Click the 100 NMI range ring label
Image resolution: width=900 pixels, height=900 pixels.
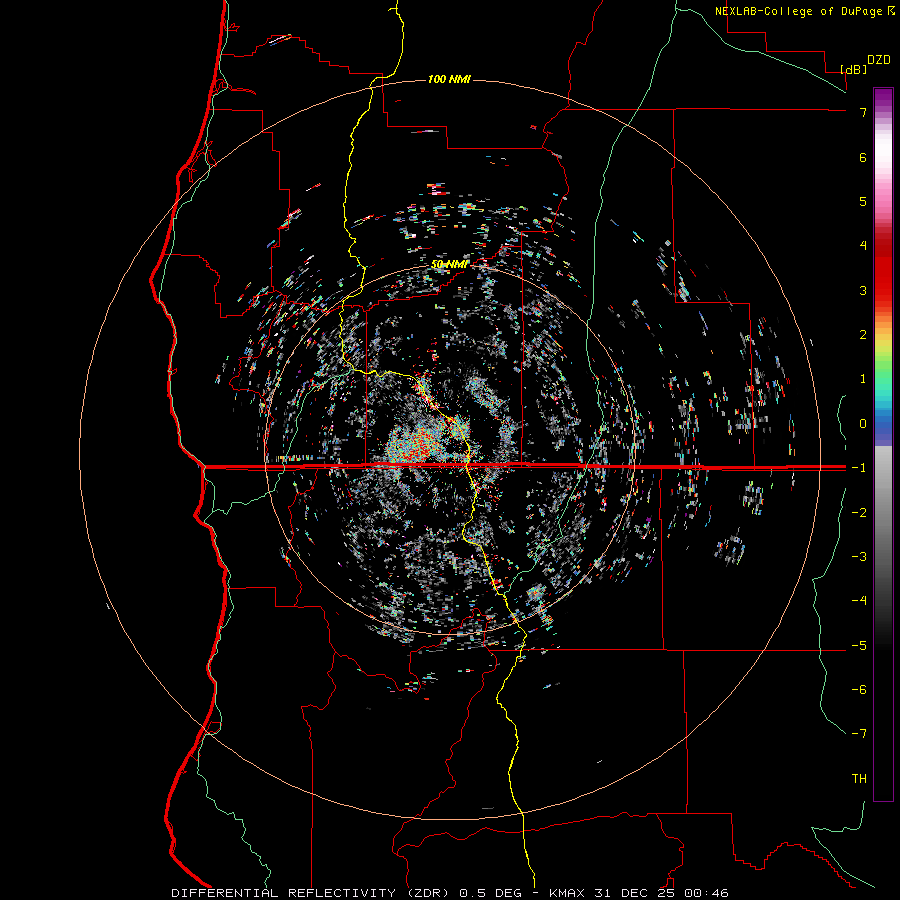(x=449, y=79)
